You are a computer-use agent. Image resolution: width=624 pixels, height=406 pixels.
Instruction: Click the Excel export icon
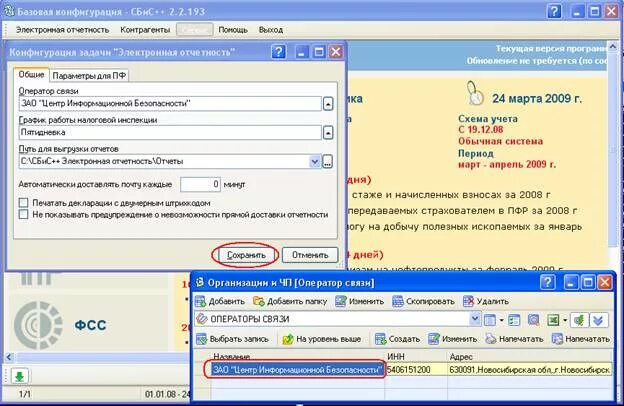click(553, 320)
